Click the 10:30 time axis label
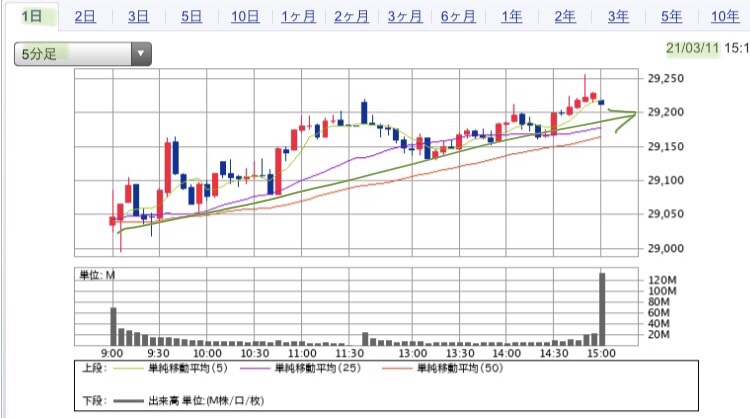 point(254,353)
